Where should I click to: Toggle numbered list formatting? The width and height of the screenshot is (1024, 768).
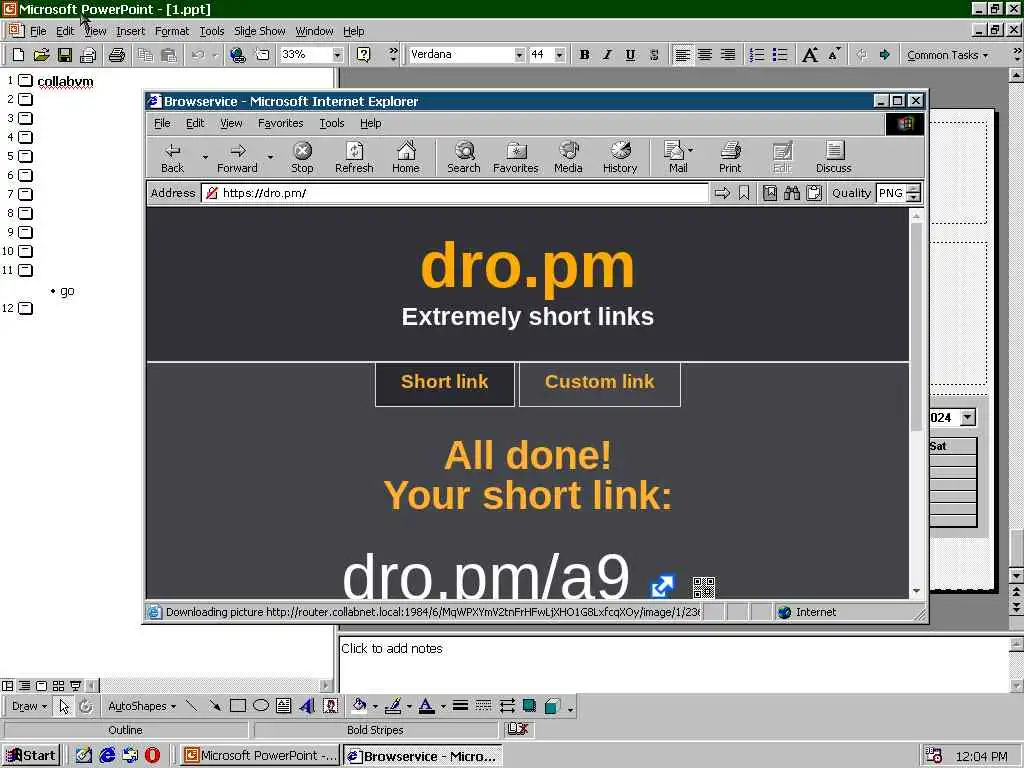(757, 55)
